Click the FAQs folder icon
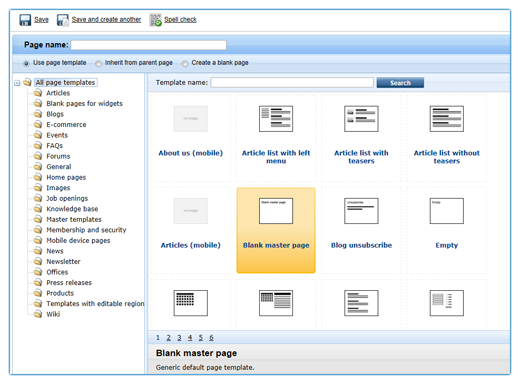Image resolution: width=520 pixels, height=384 pixels. (x=38, y=146)
